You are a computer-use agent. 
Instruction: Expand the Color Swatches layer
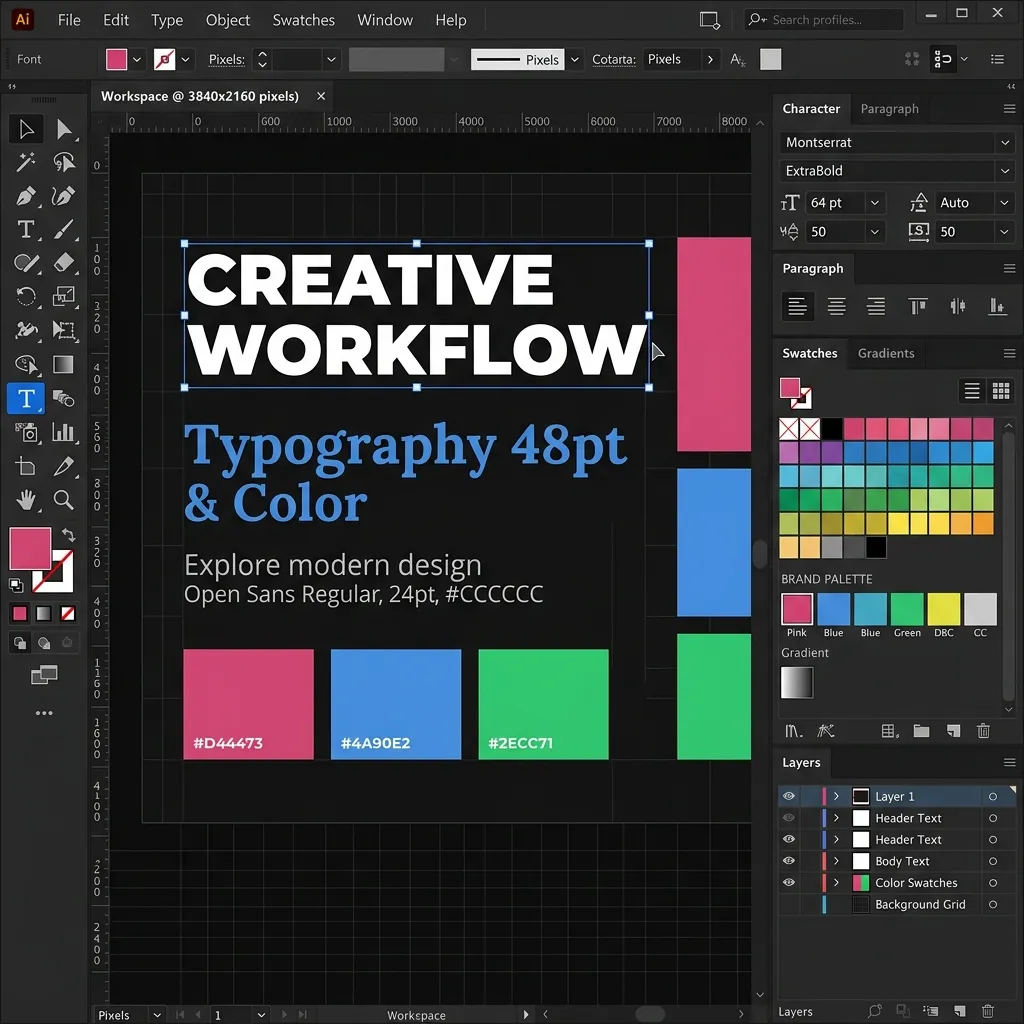pyautogui.click(x=836, y=882)
